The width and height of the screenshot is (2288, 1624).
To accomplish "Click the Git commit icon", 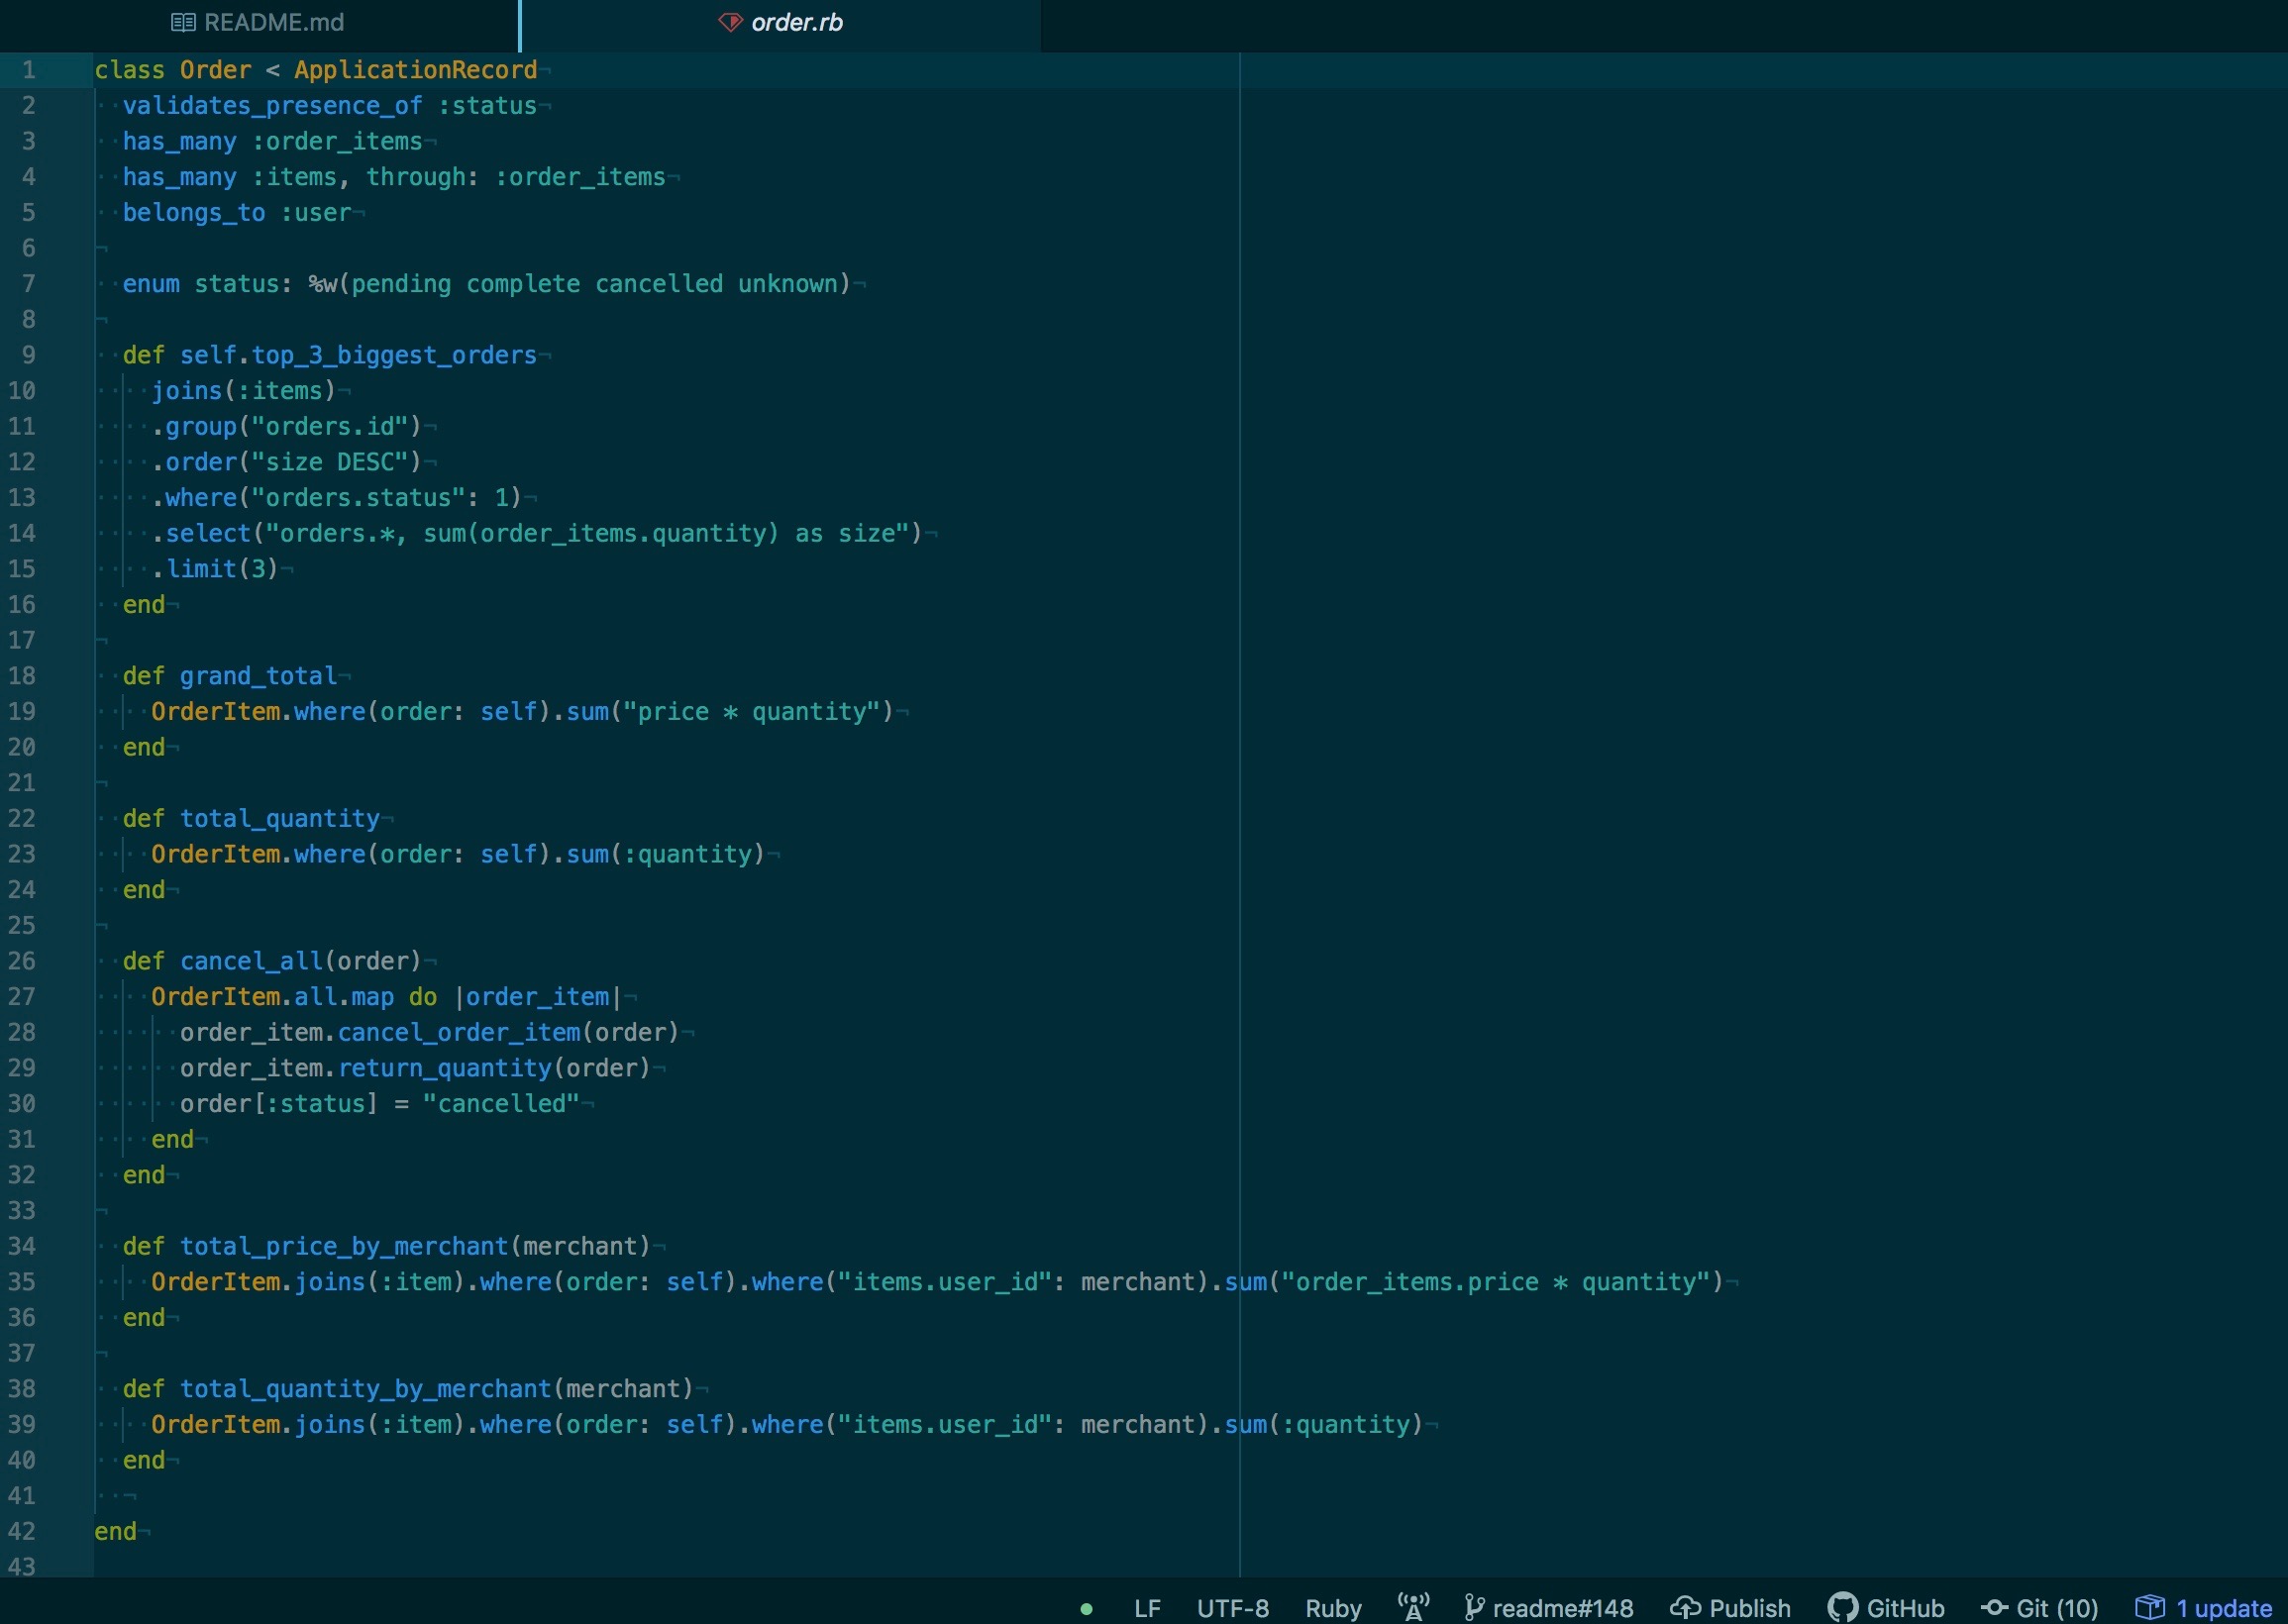I will (x=1994, y=1607).
